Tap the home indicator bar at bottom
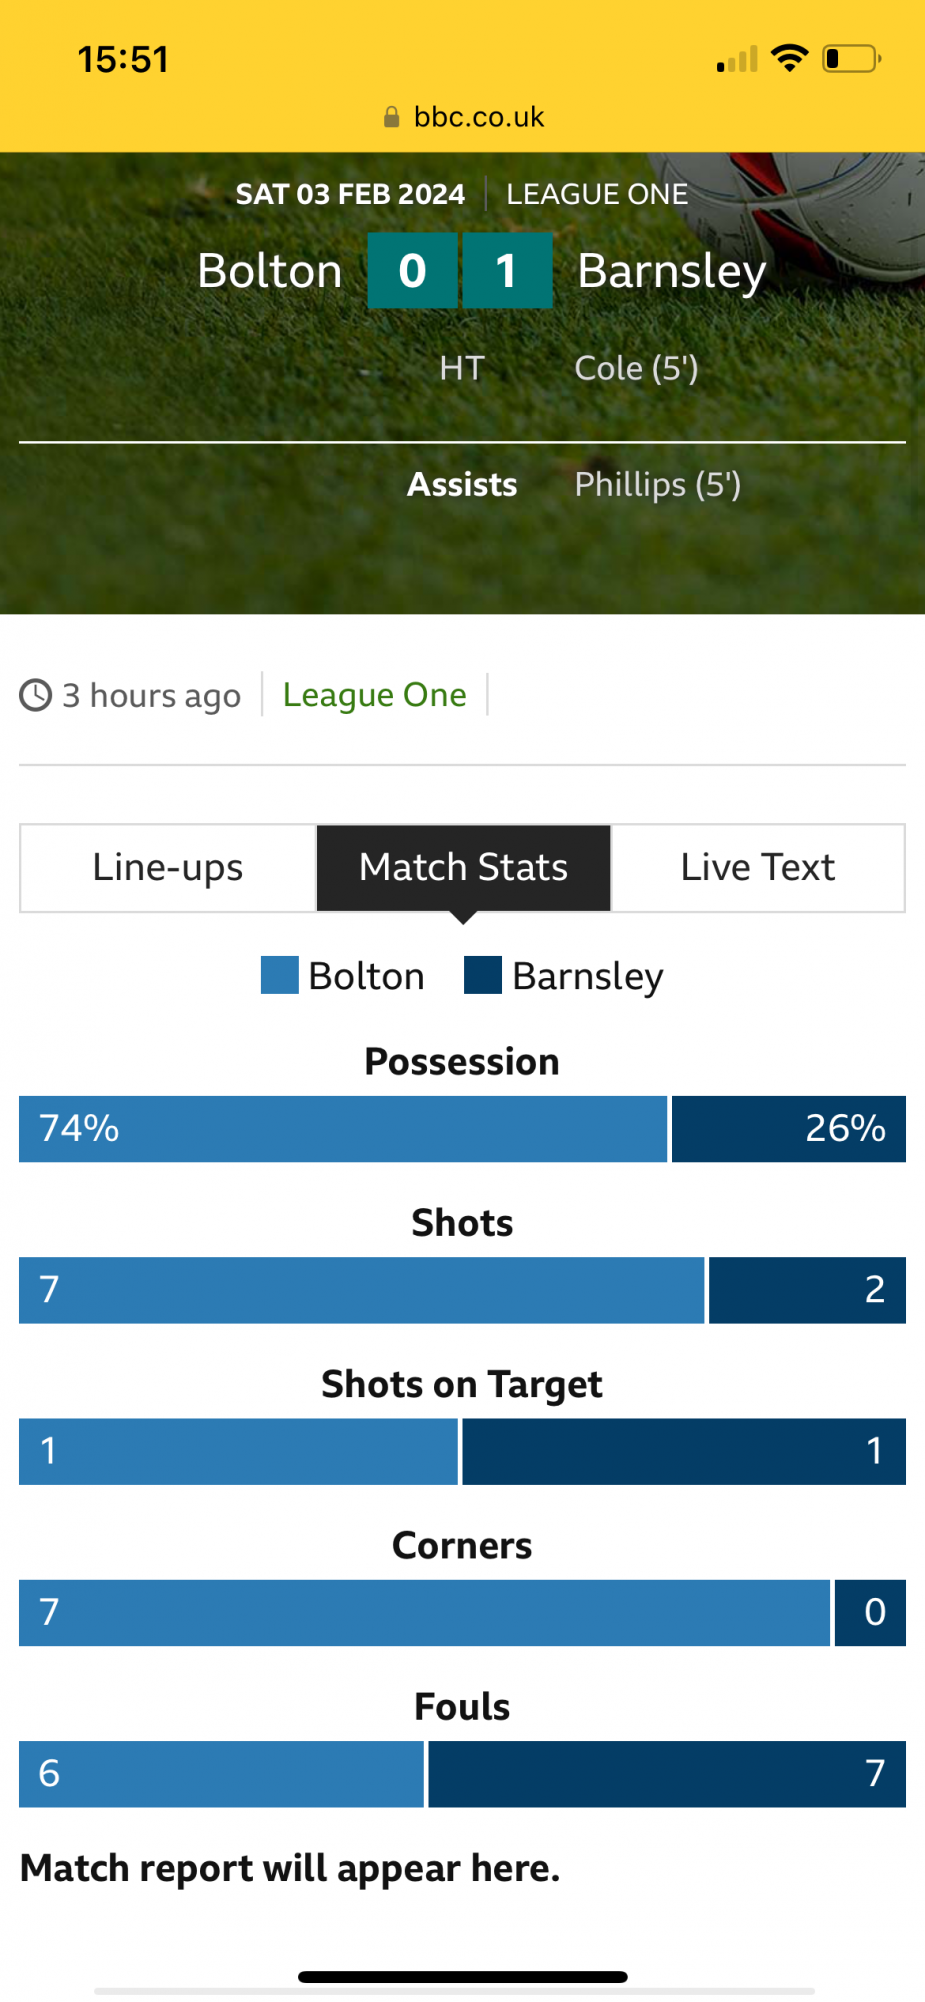The image size is (925, 2002). [463, 1976]
